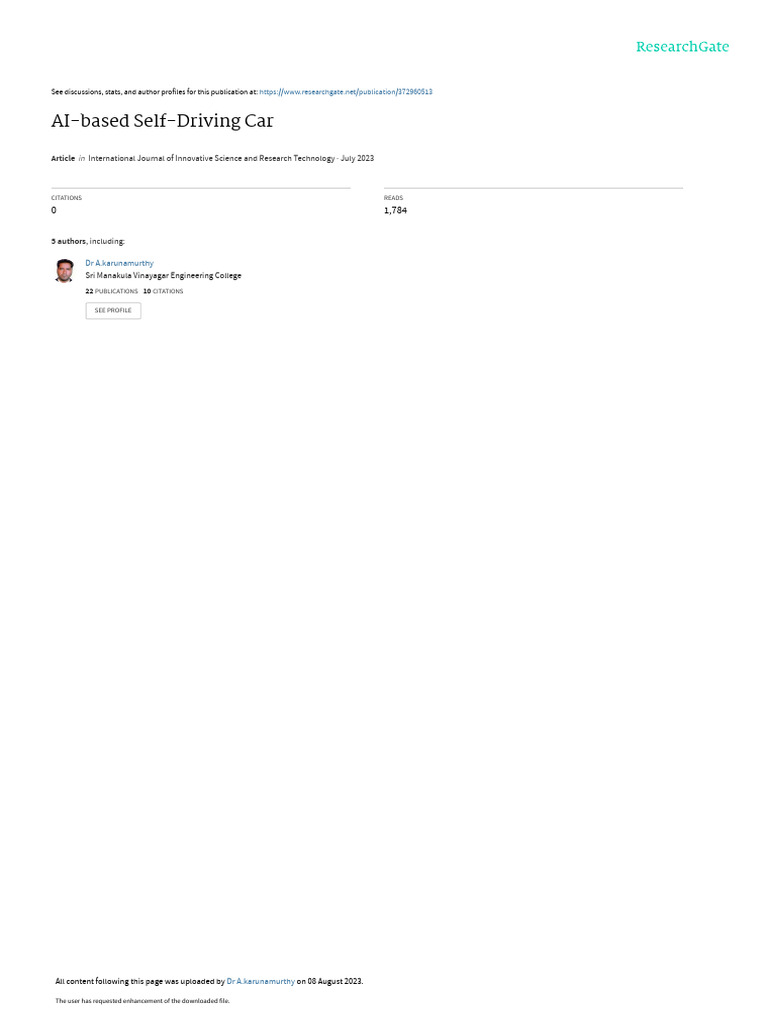Click the 22 PUBLICATIONS stat

tap(112, 291)
